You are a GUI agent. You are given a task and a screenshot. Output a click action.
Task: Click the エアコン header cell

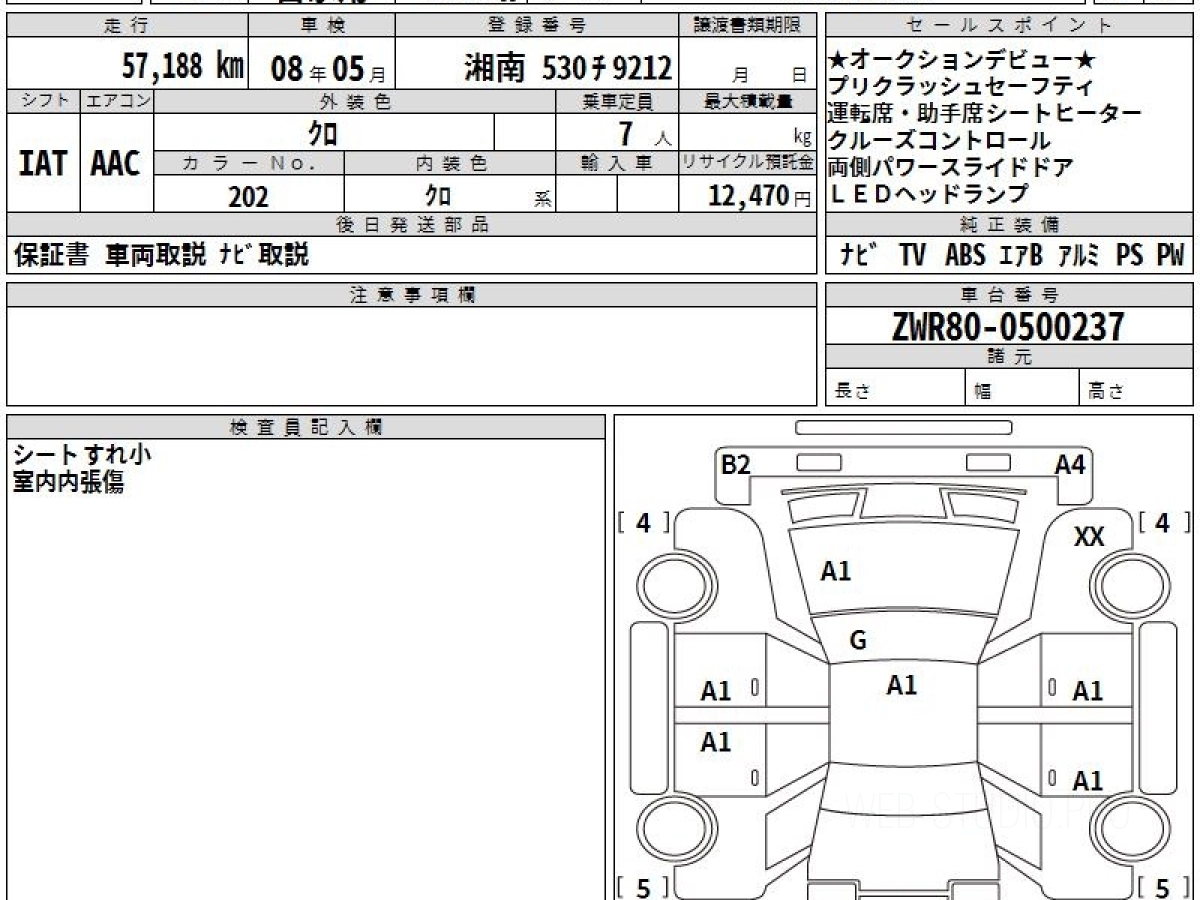tap(117, 101)
